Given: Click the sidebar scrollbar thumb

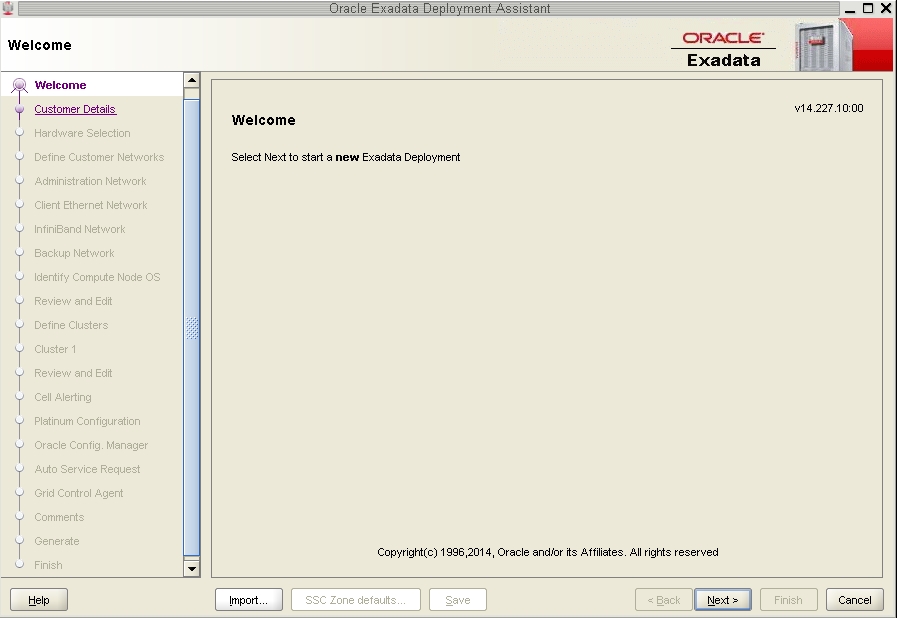Looking at the screenshot, I should pyautogui.click(x=192, y=327).
